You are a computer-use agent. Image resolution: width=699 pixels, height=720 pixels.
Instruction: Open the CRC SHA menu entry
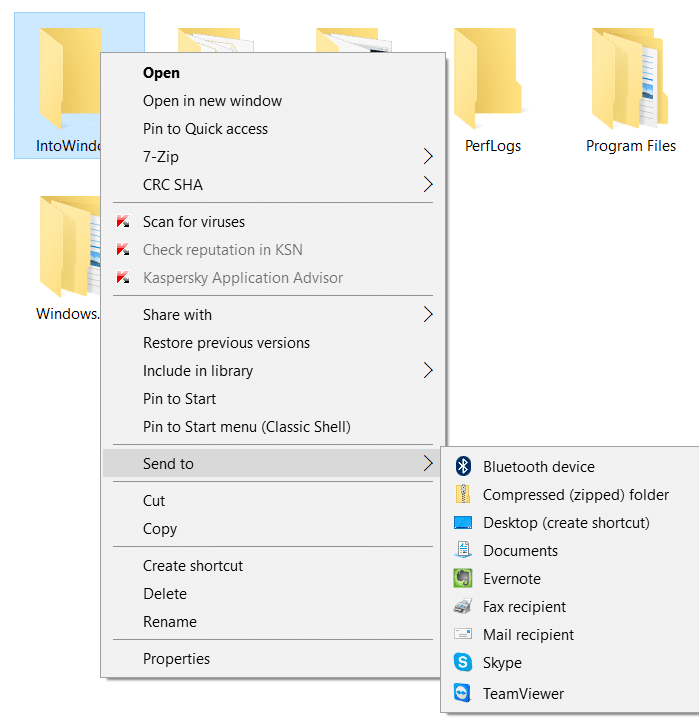[273, 185]
